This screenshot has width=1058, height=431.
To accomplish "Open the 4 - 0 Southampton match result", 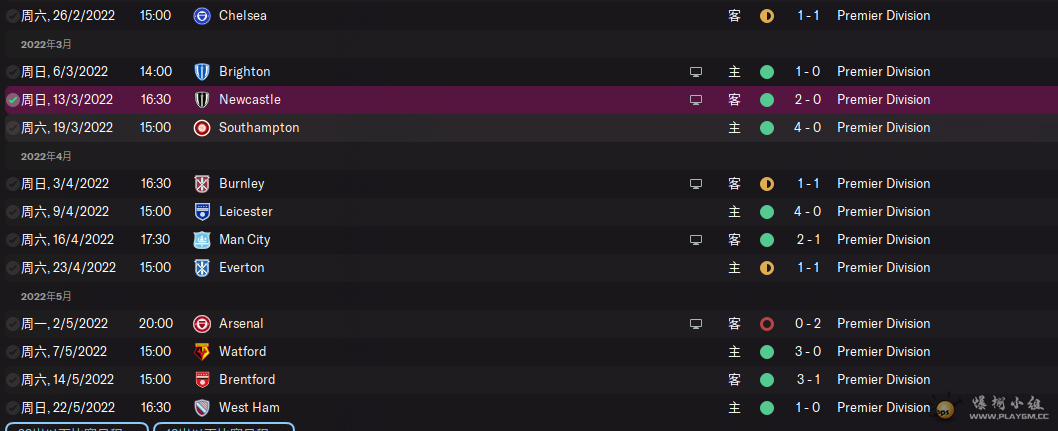I will 808,127.
